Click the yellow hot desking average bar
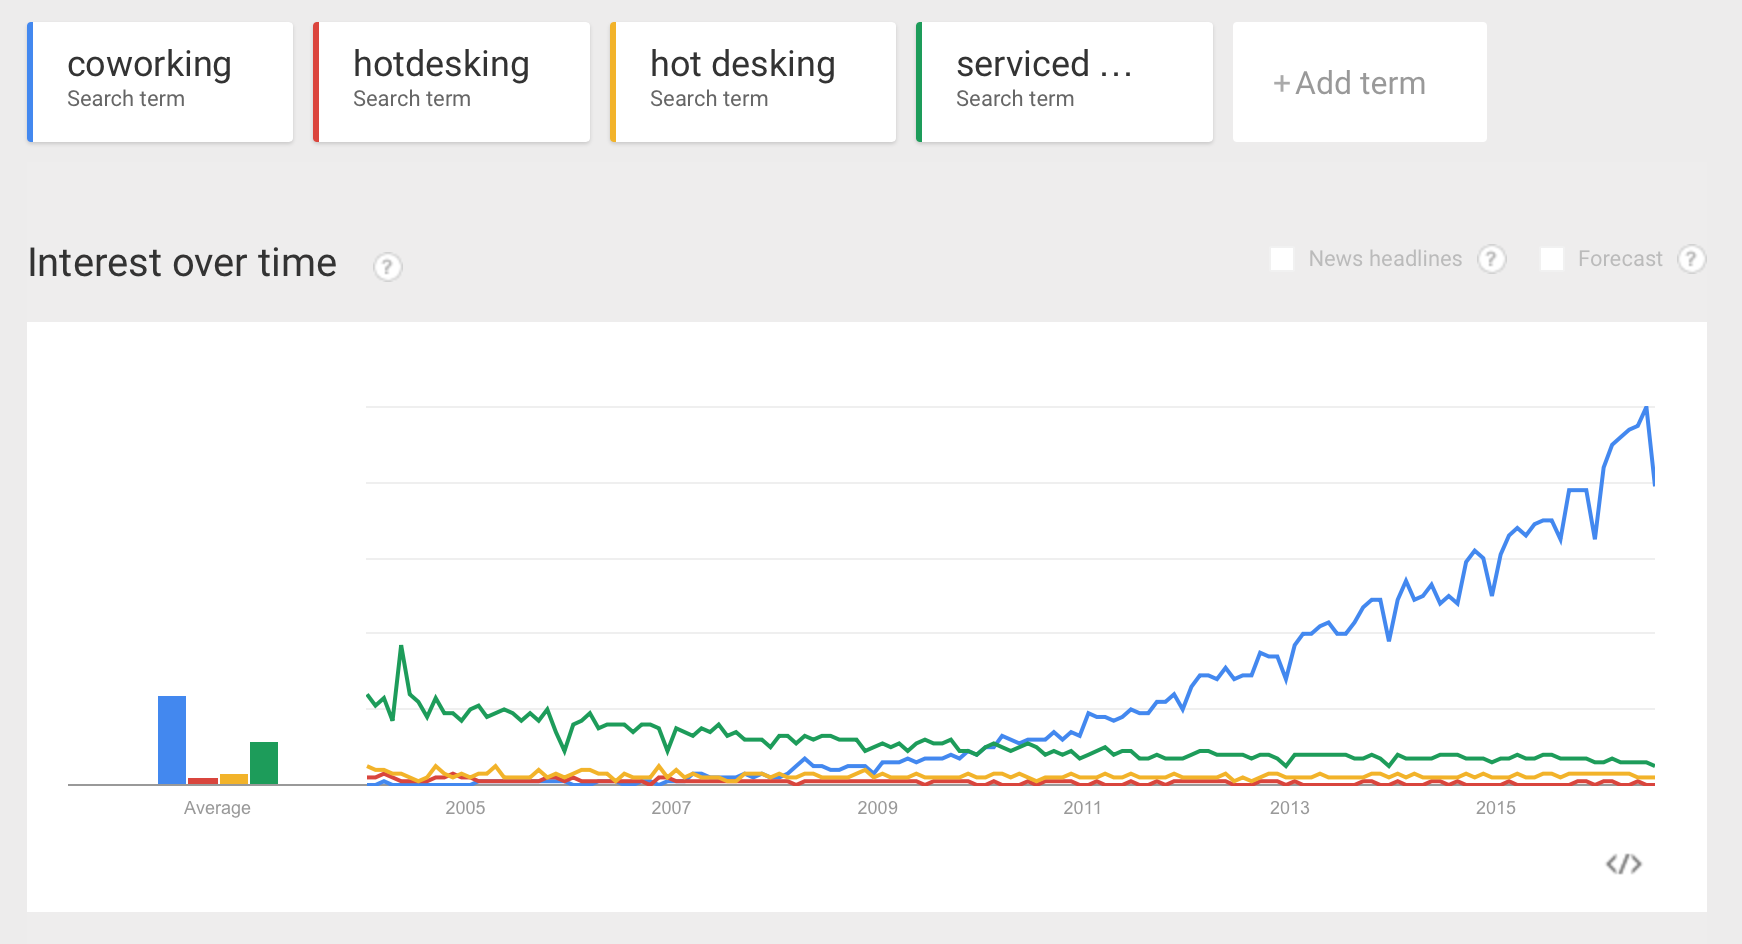 click(234, 779)
